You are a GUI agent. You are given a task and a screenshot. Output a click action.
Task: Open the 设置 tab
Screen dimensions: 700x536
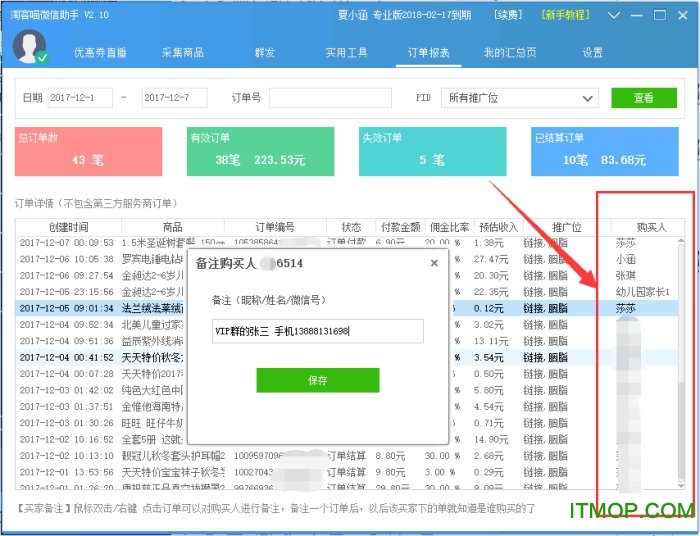592,53
